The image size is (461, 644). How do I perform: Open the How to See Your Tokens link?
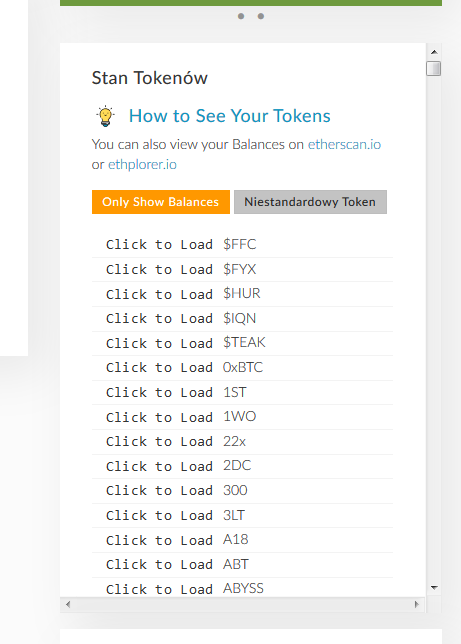230,116
